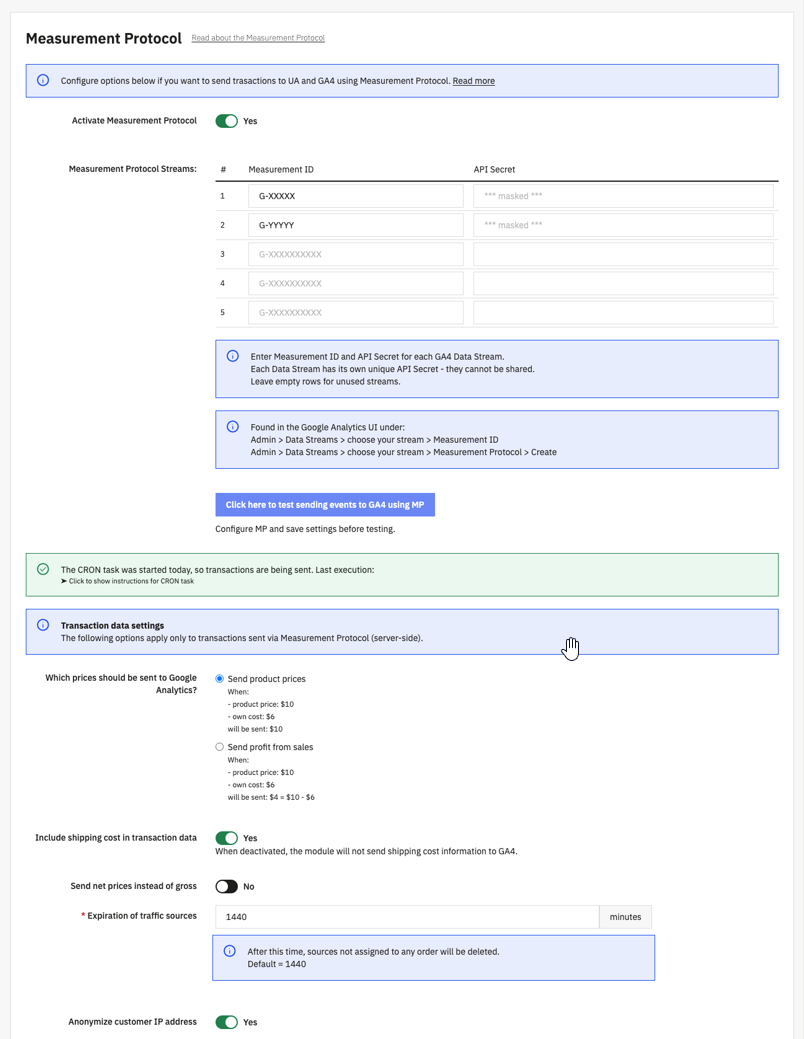Choose Send profit from sales option

(x=220, y=747)
